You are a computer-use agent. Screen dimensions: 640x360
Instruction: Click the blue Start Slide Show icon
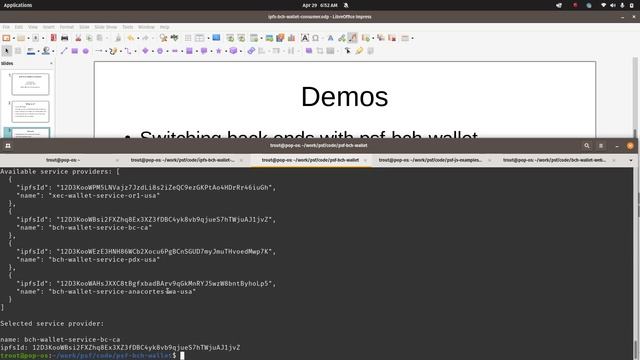pos(216,38)
